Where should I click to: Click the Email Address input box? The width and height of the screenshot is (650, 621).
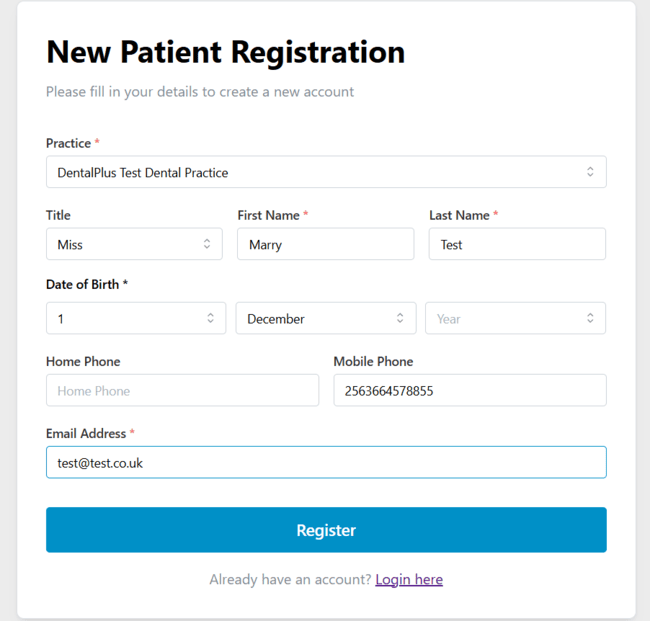[325, 463]
